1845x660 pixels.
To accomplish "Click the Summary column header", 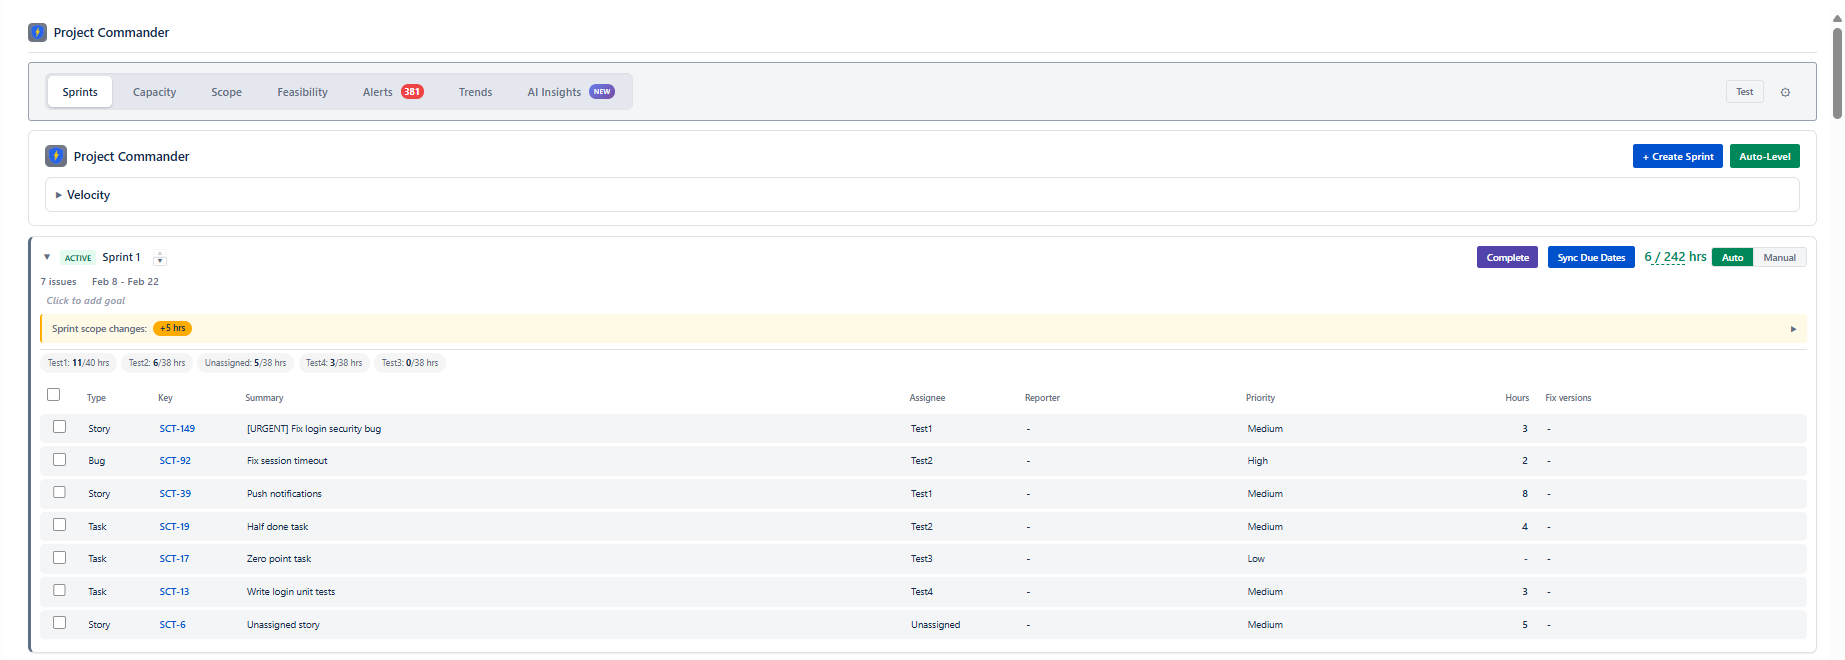I will pyautogui.click(x=264, y=398).
